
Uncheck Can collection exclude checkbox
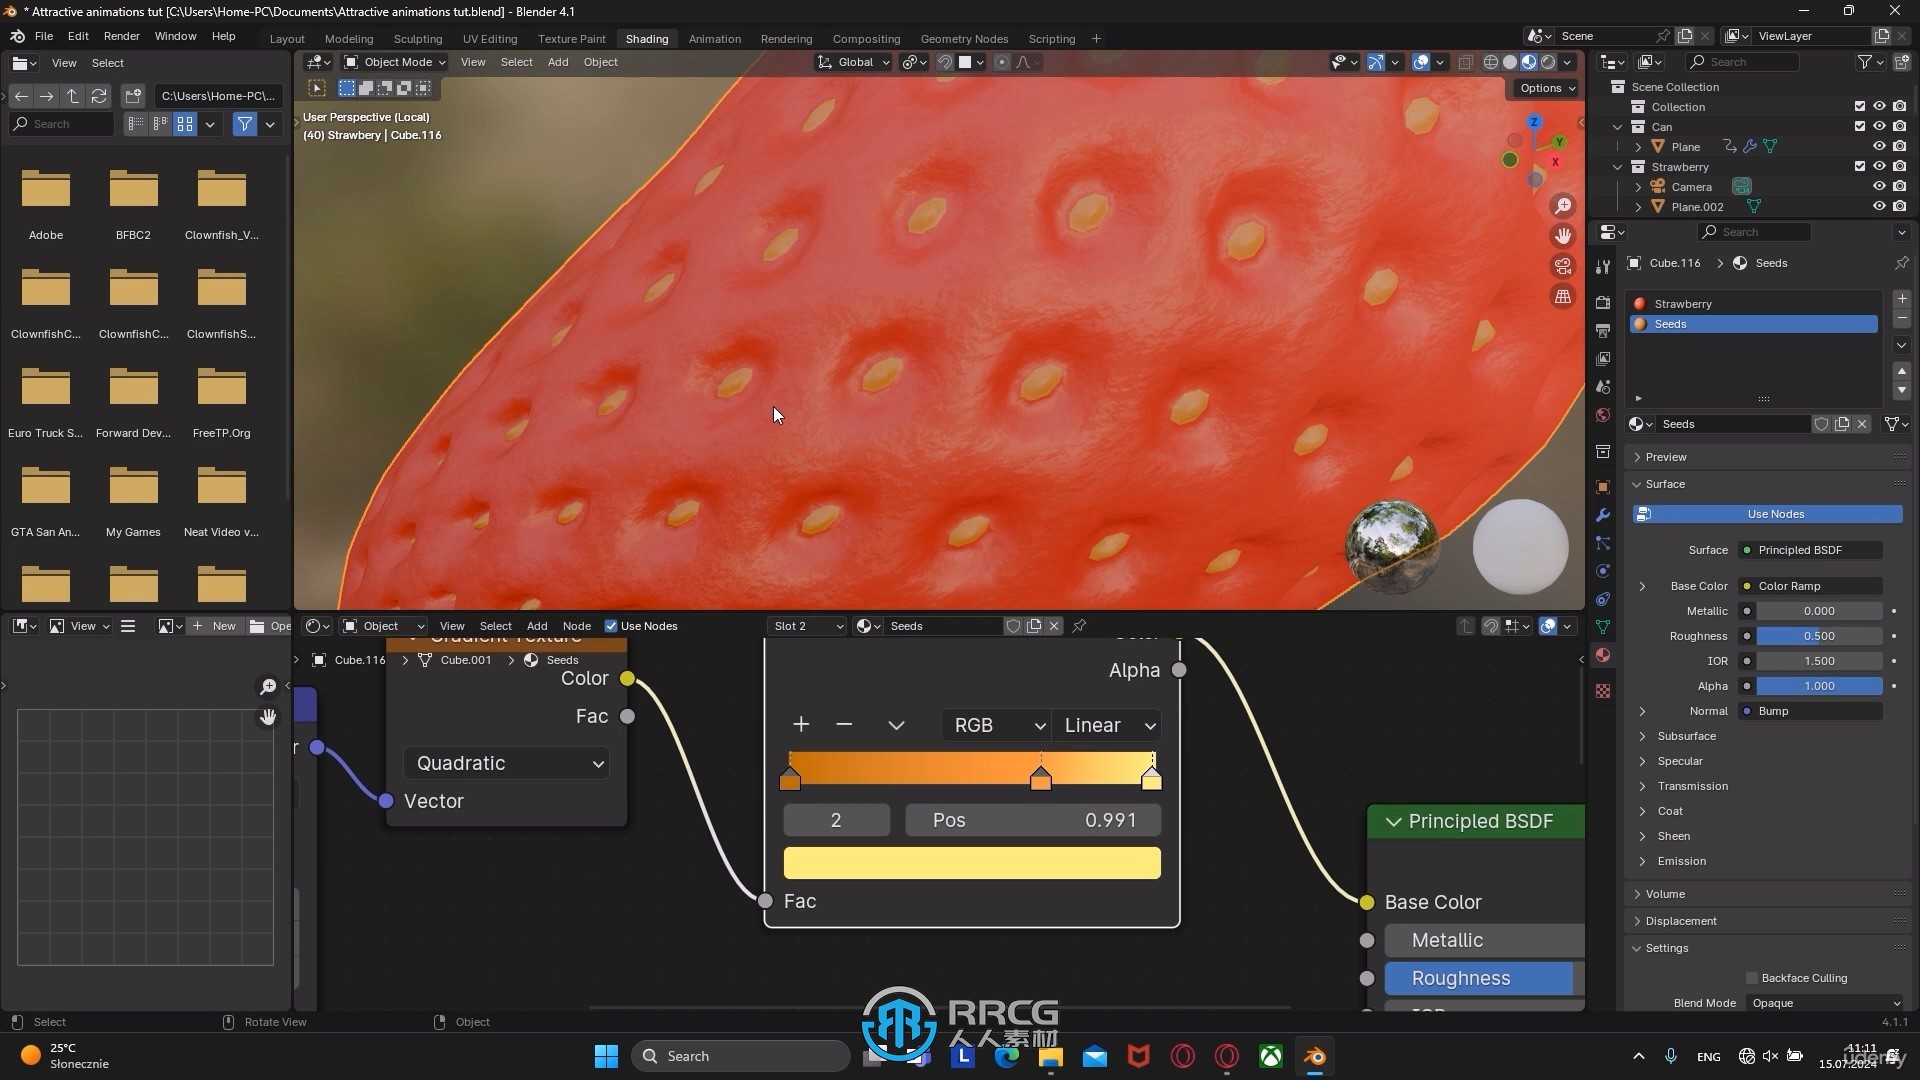tap(1860, 127)
